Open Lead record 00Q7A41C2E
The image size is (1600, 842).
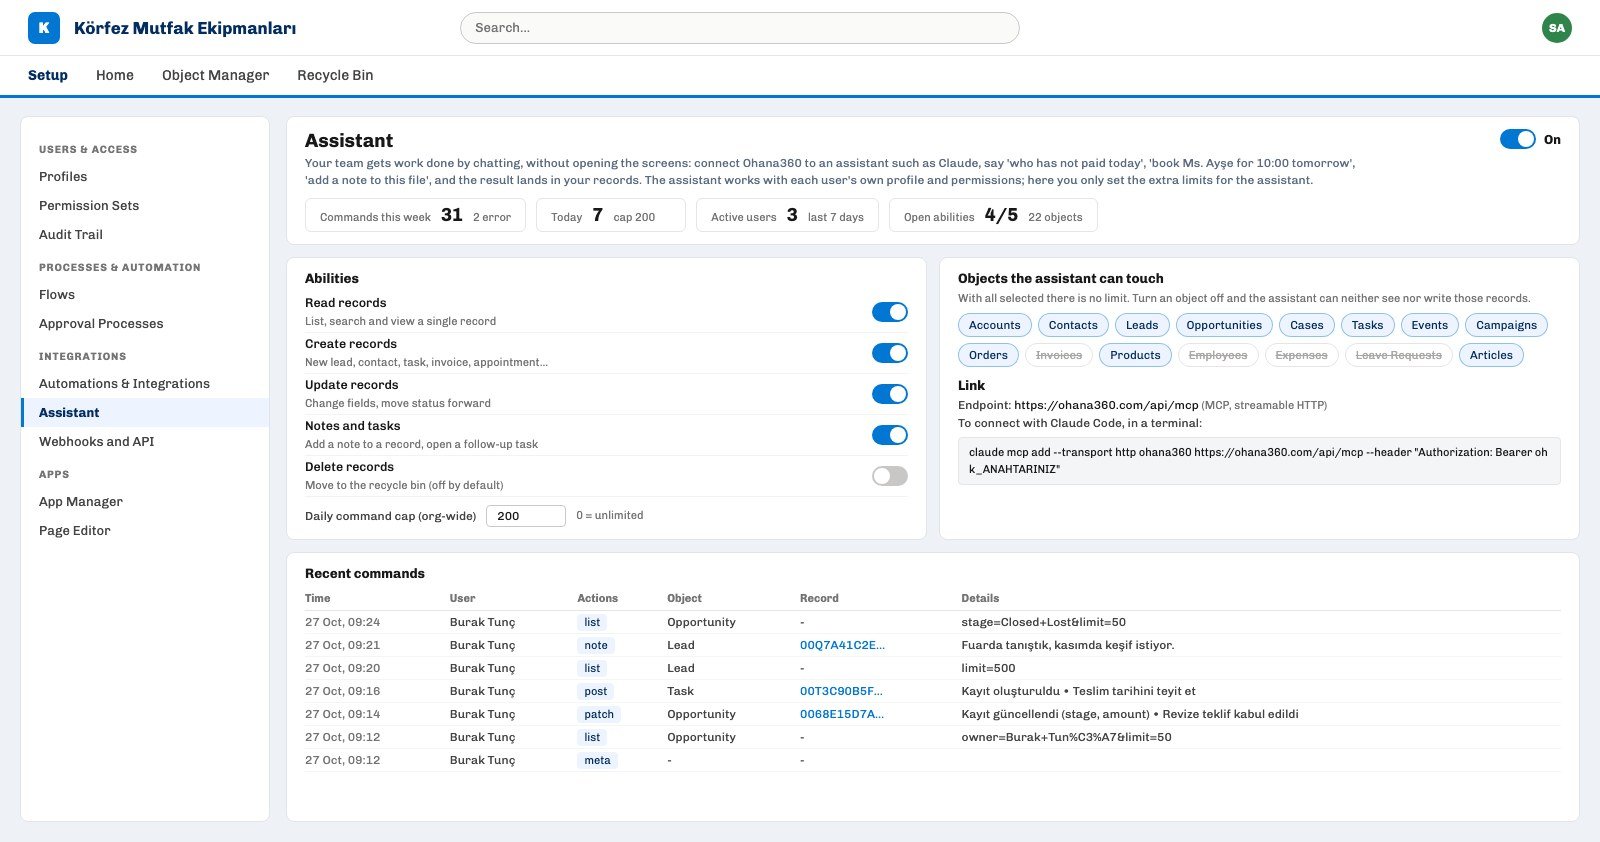[842, 645]
